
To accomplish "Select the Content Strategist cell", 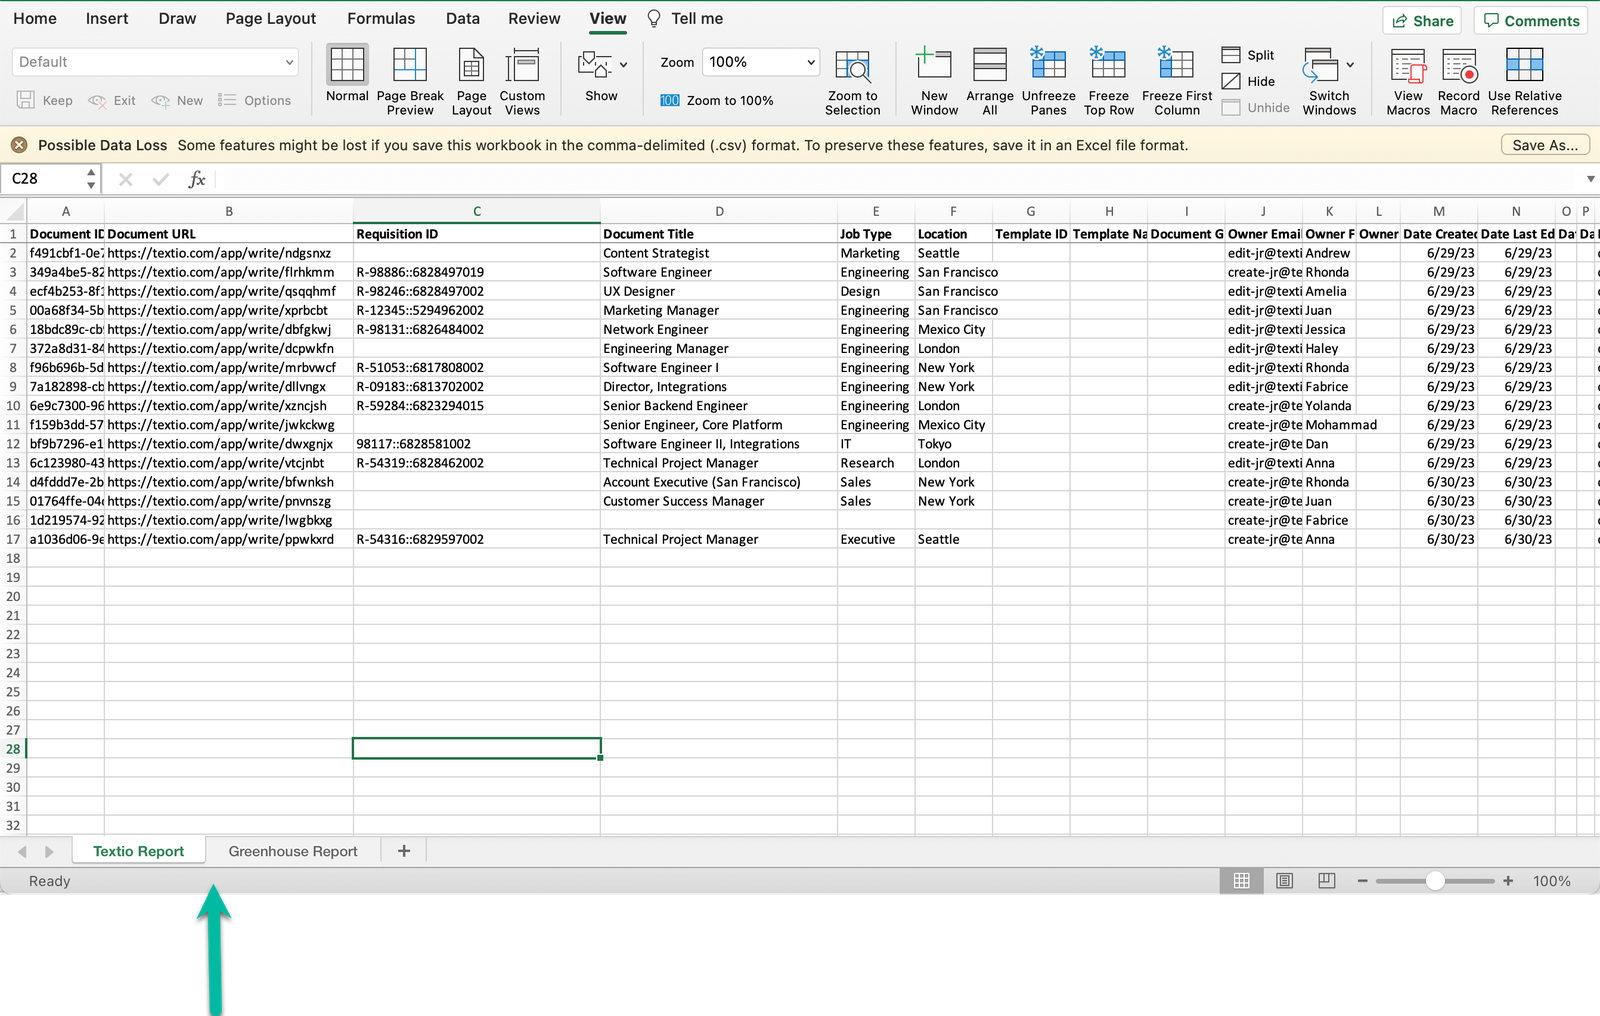I will point(719,253).
